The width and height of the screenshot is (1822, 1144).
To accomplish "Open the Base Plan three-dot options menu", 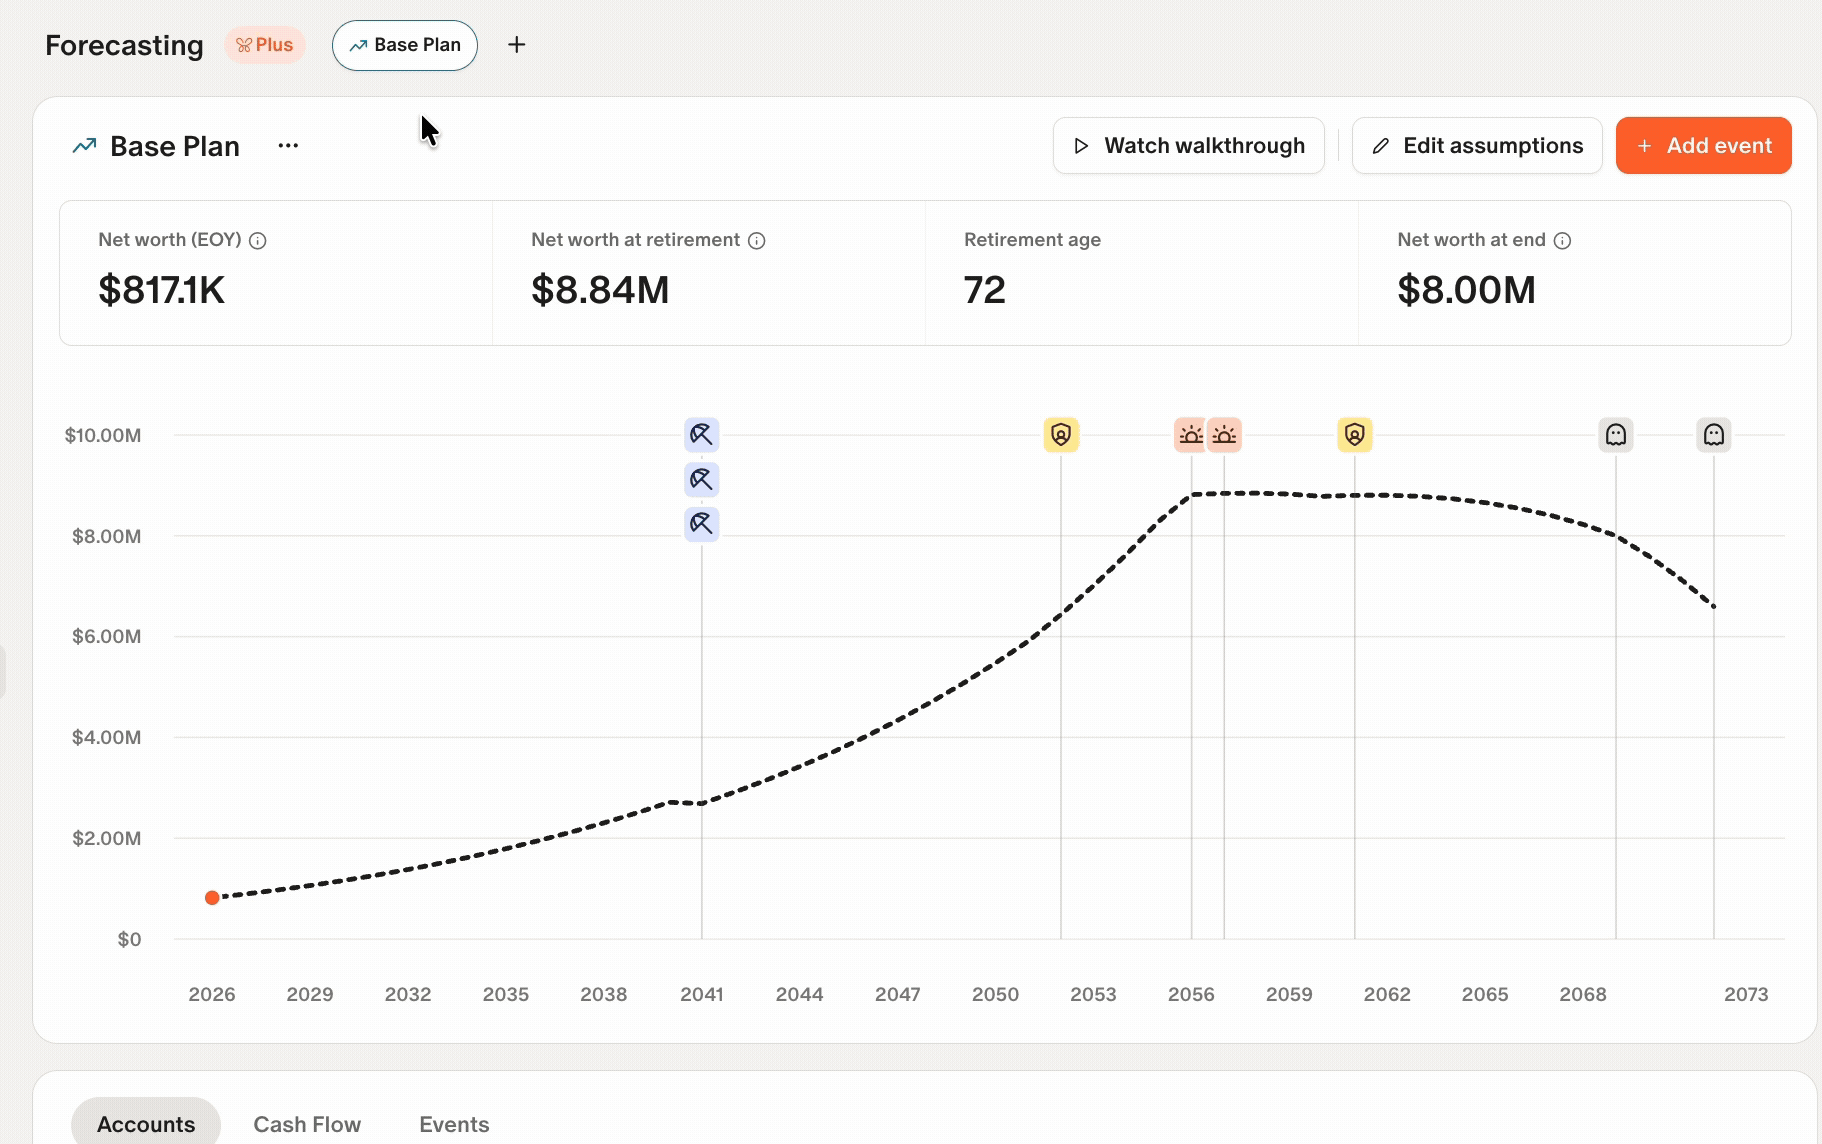I will [288, 146].
